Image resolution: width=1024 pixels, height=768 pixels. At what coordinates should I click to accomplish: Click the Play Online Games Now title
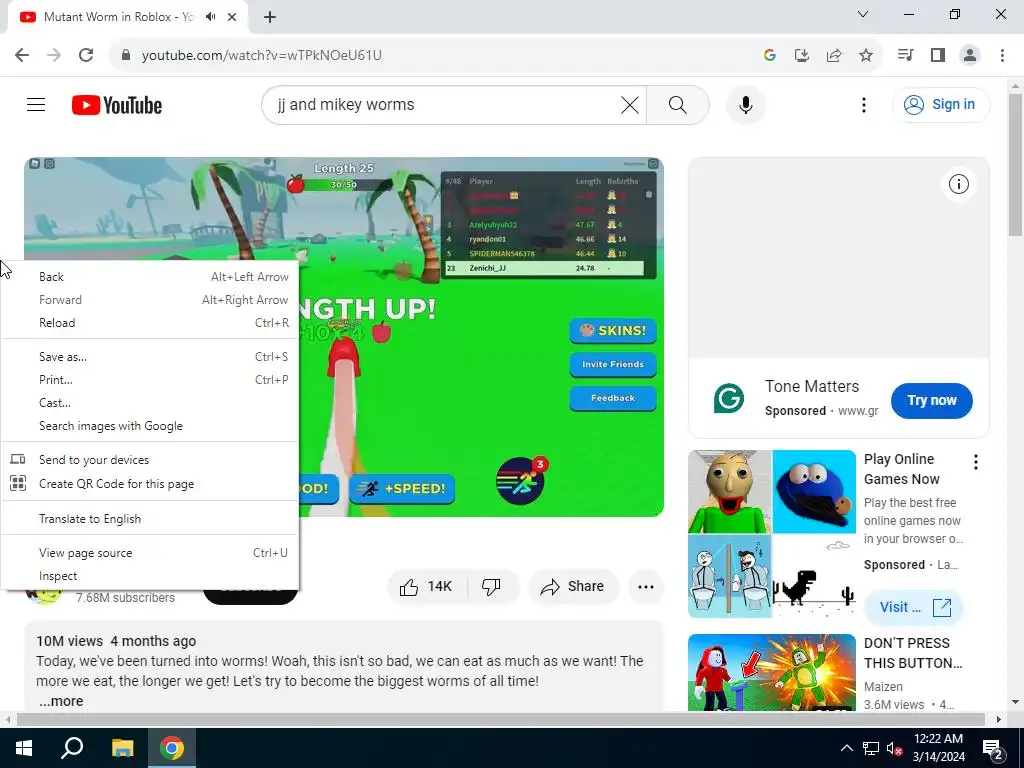[x=901, y=469]
